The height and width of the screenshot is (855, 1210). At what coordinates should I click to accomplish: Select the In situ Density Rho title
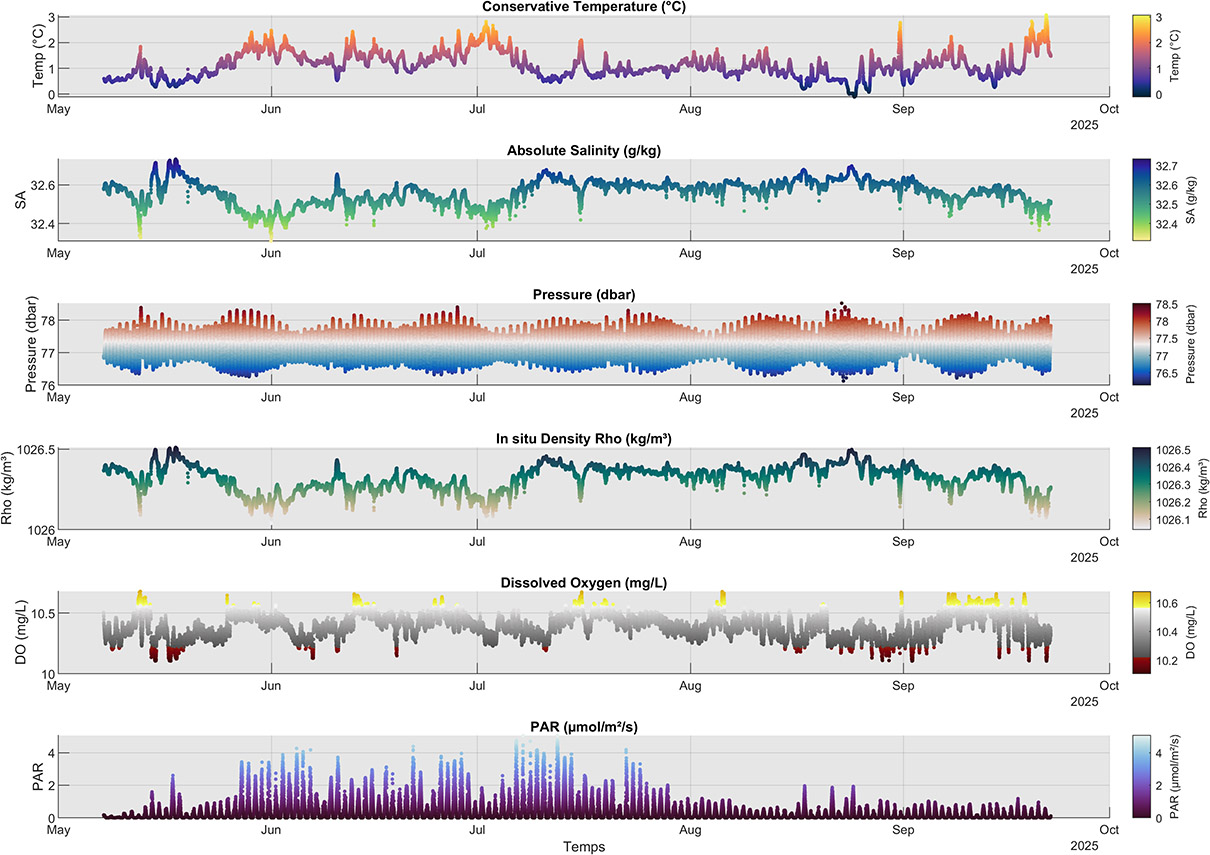[584, 438]
